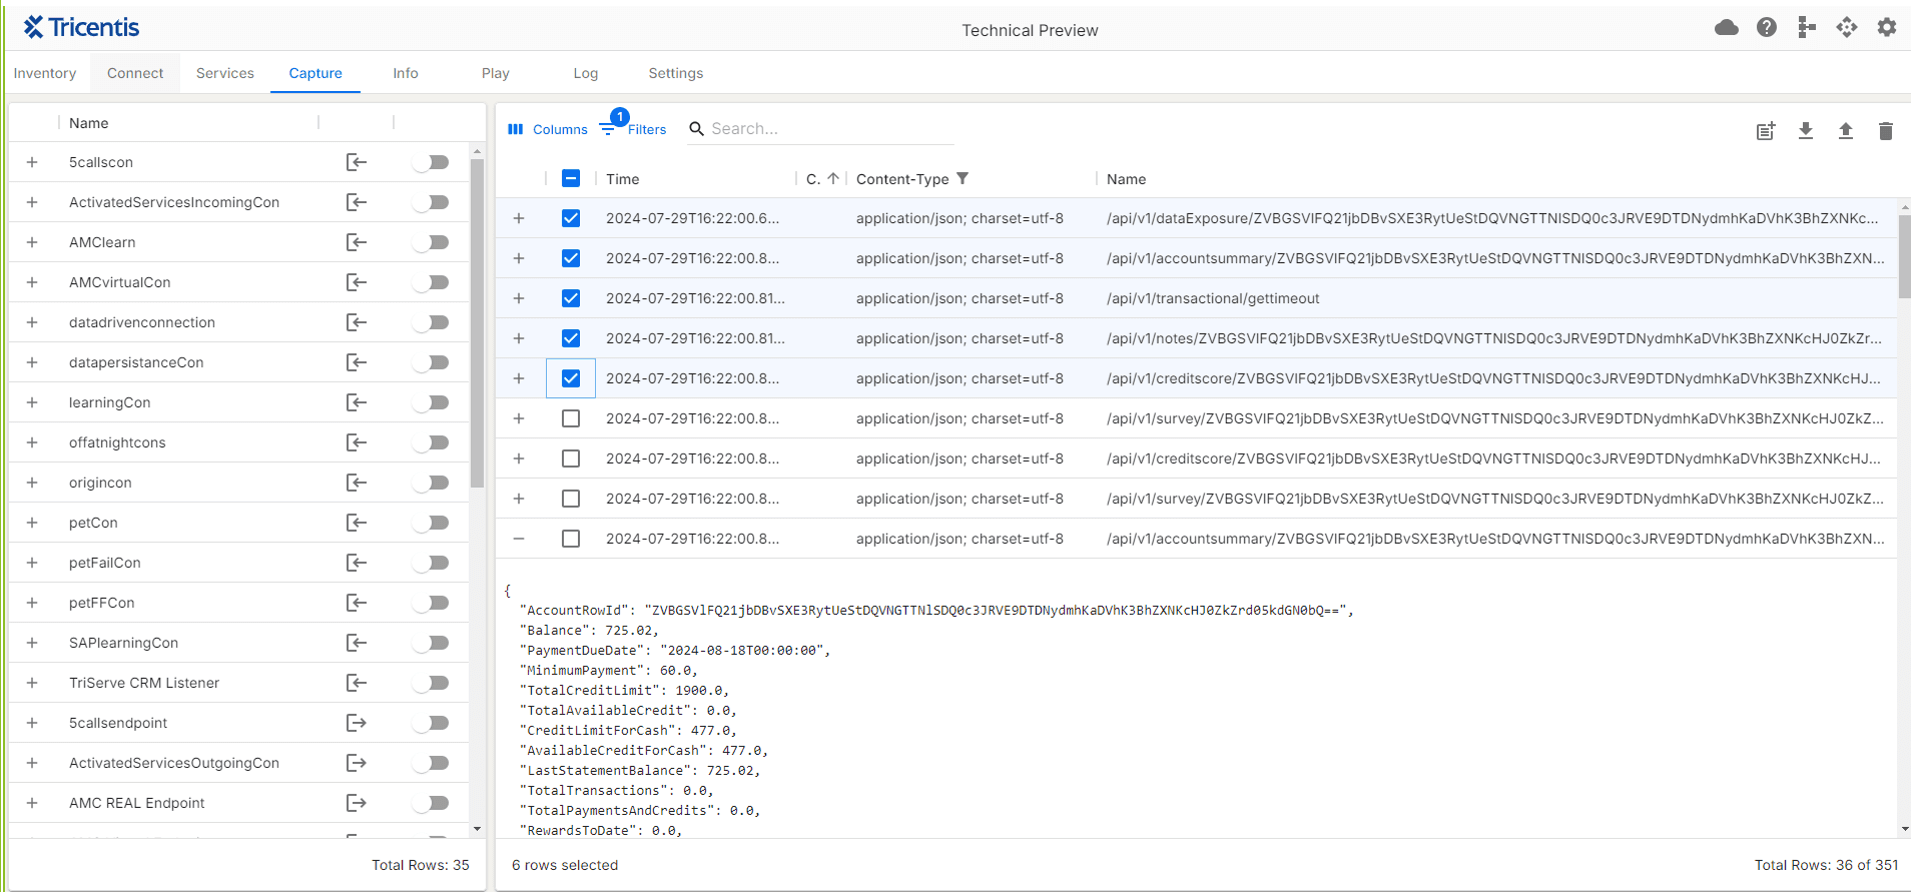Sort by the Time column header
Image resolution: width=1911 pixels, height=892 pixels.
tap(622, 179)
